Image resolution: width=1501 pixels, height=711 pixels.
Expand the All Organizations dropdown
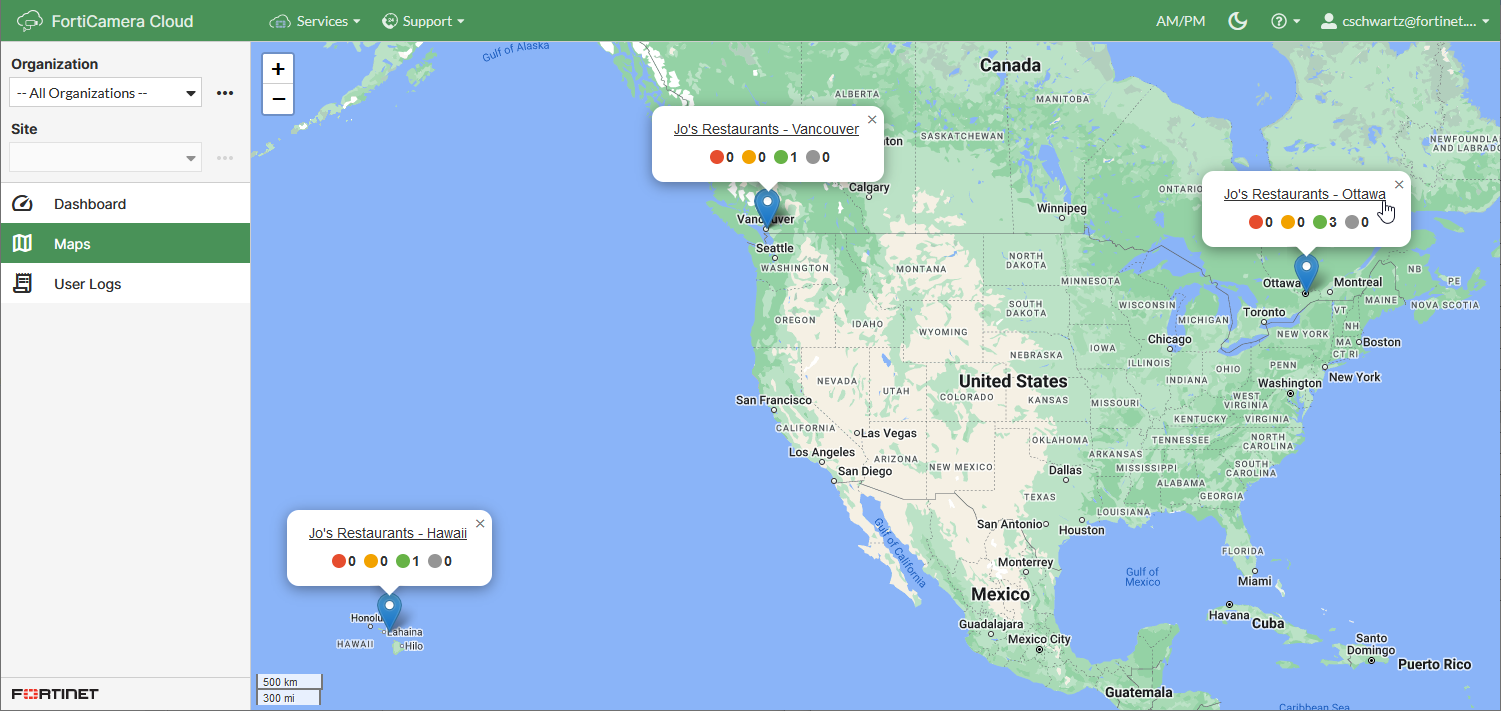pyautogui.click(x=105, y=93)
